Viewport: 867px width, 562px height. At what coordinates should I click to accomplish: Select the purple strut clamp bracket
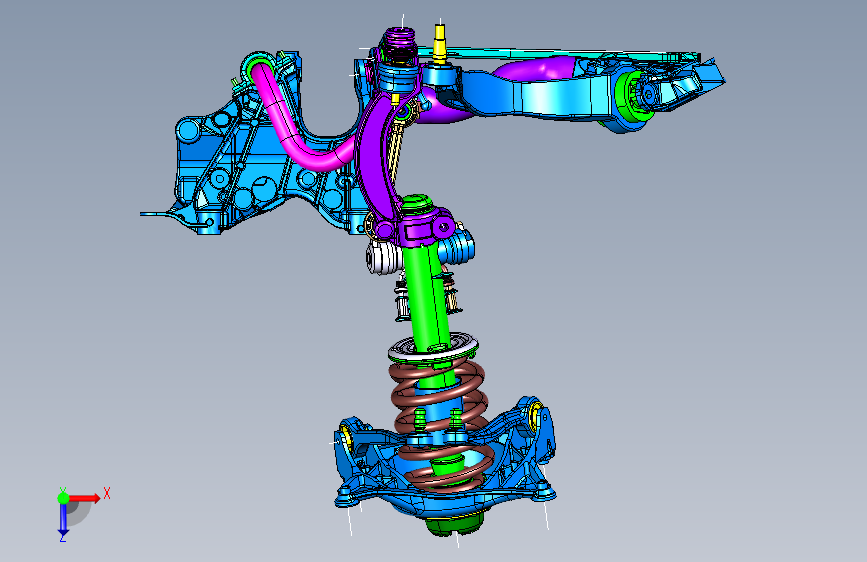pos(420,227)
